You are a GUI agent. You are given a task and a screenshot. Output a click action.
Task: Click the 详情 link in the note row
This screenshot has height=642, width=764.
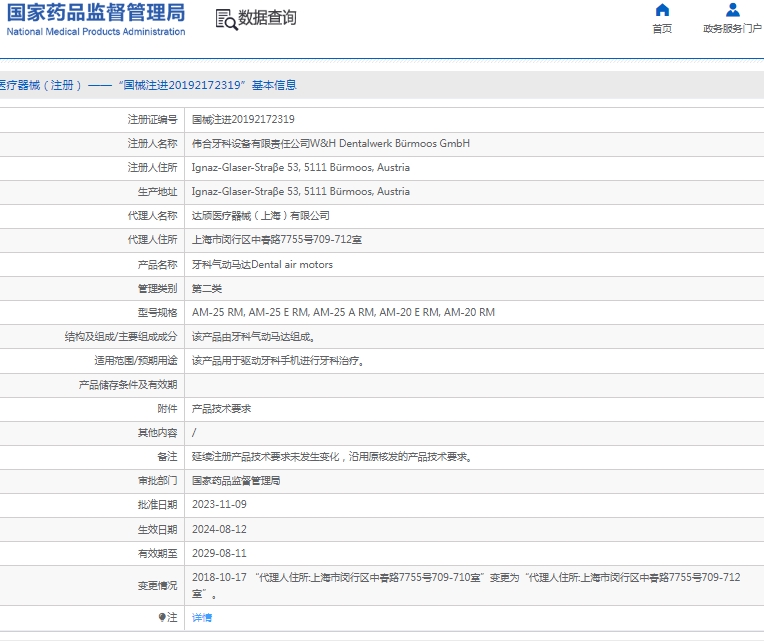click(x=202, y=618)
